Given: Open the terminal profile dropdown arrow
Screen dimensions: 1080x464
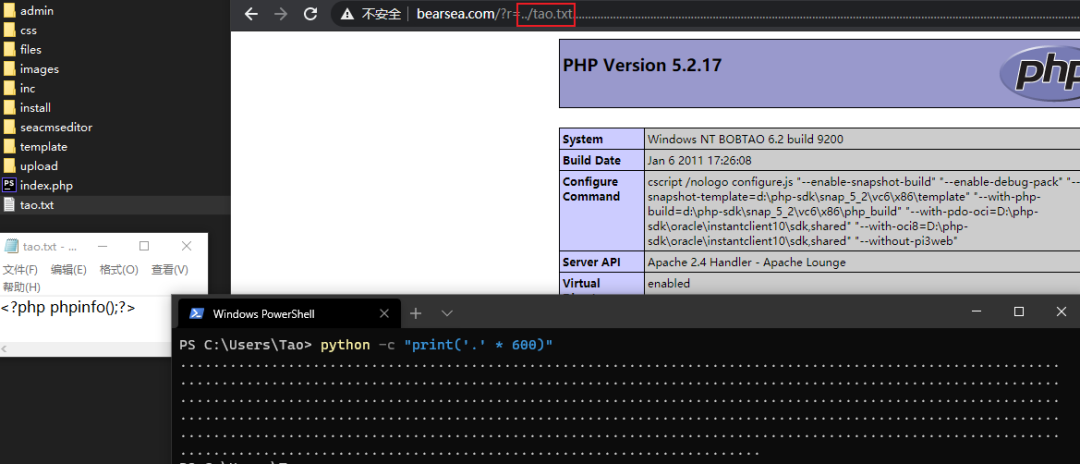Looking at the screenshot, I should pyautogui.click(x=447, y=313).
